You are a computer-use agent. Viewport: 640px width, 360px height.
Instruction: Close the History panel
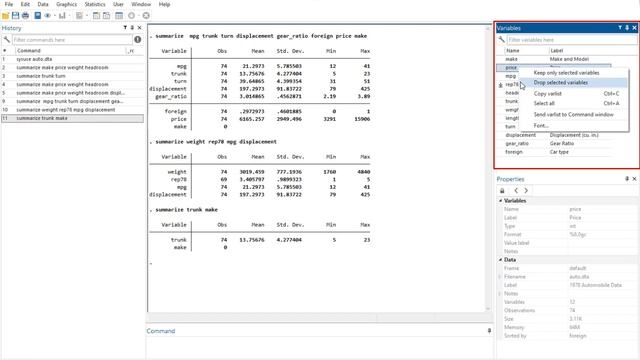point(140,28)
